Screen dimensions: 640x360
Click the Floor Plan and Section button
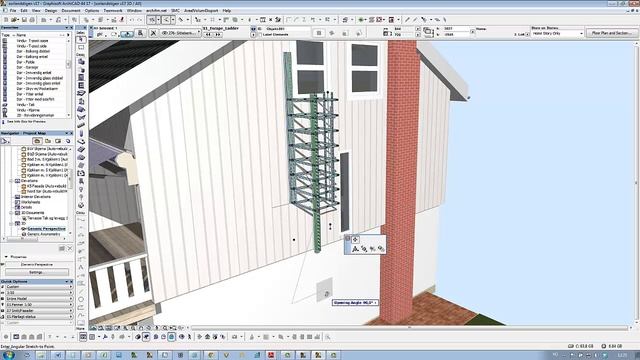pyautogui.click(x=611, y=33)
